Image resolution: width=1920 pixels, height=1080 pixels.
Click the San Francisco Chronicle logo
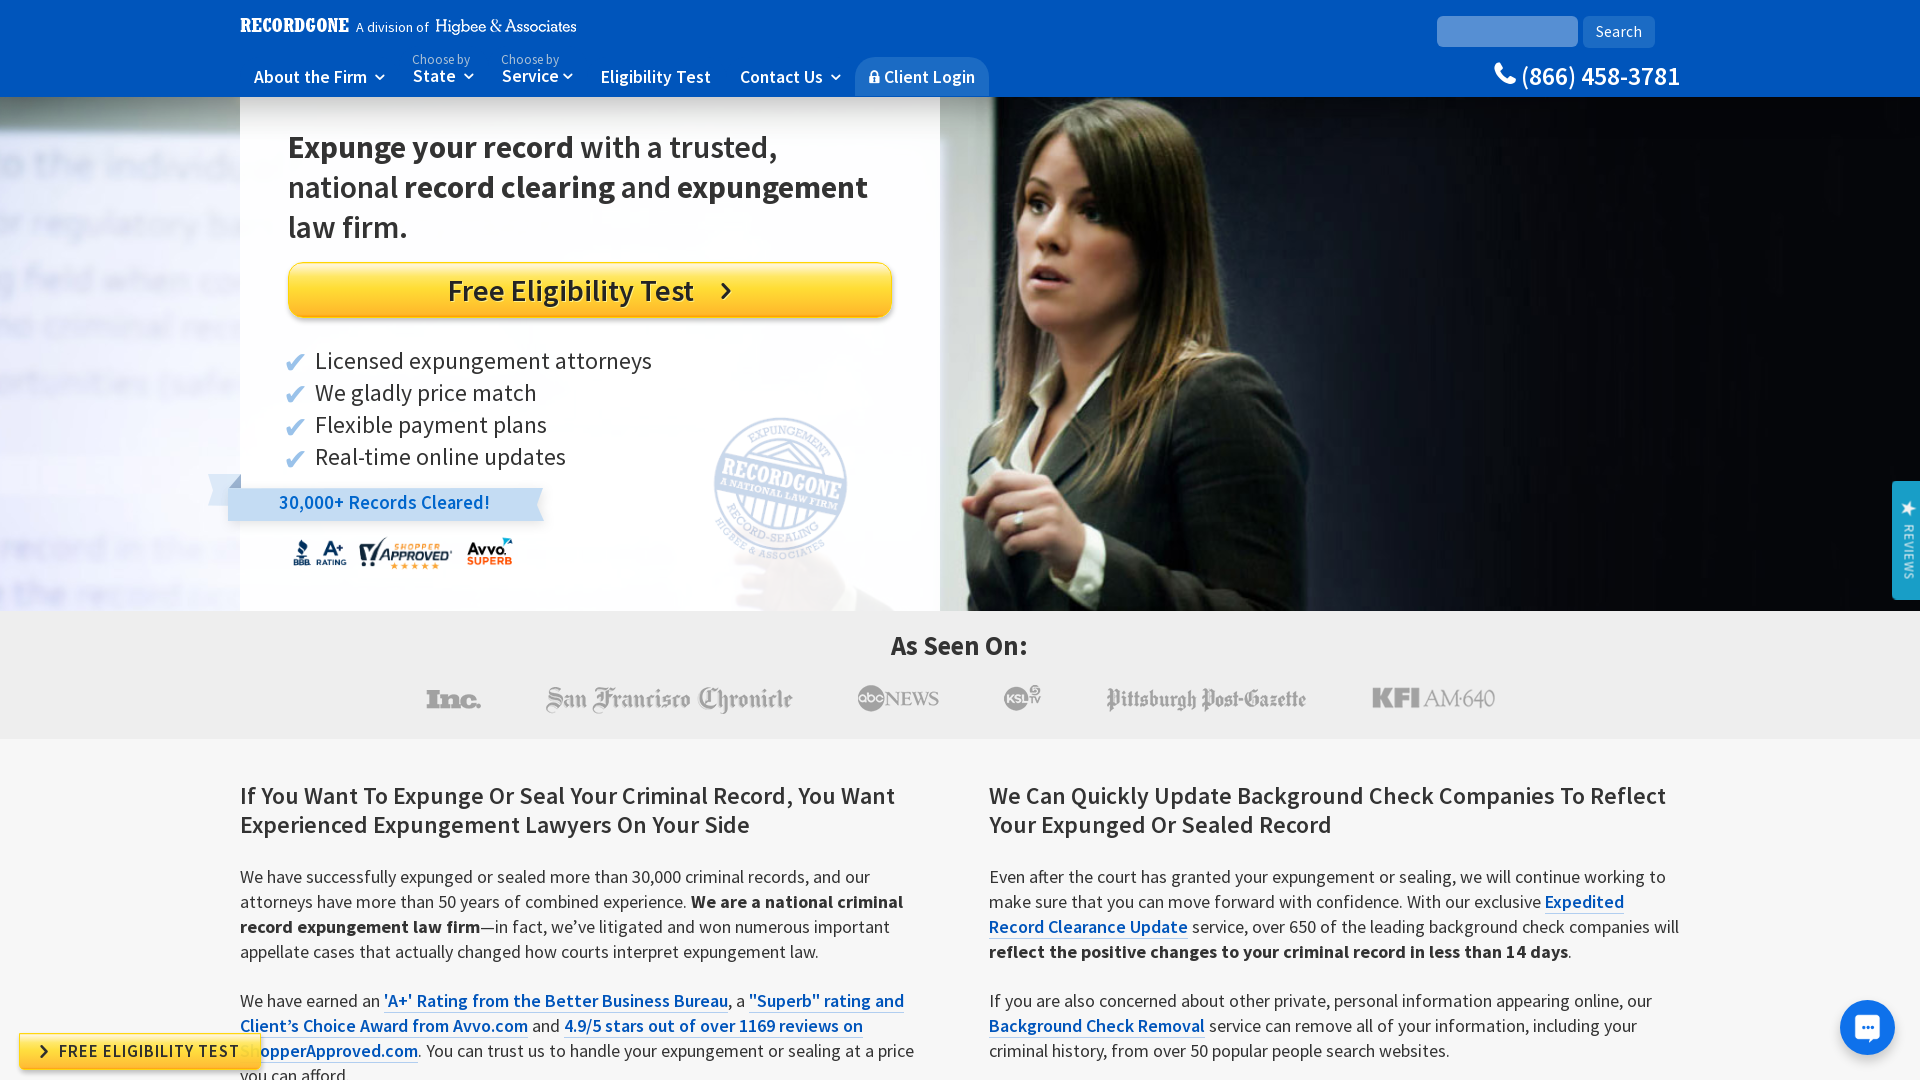[669, 699]
